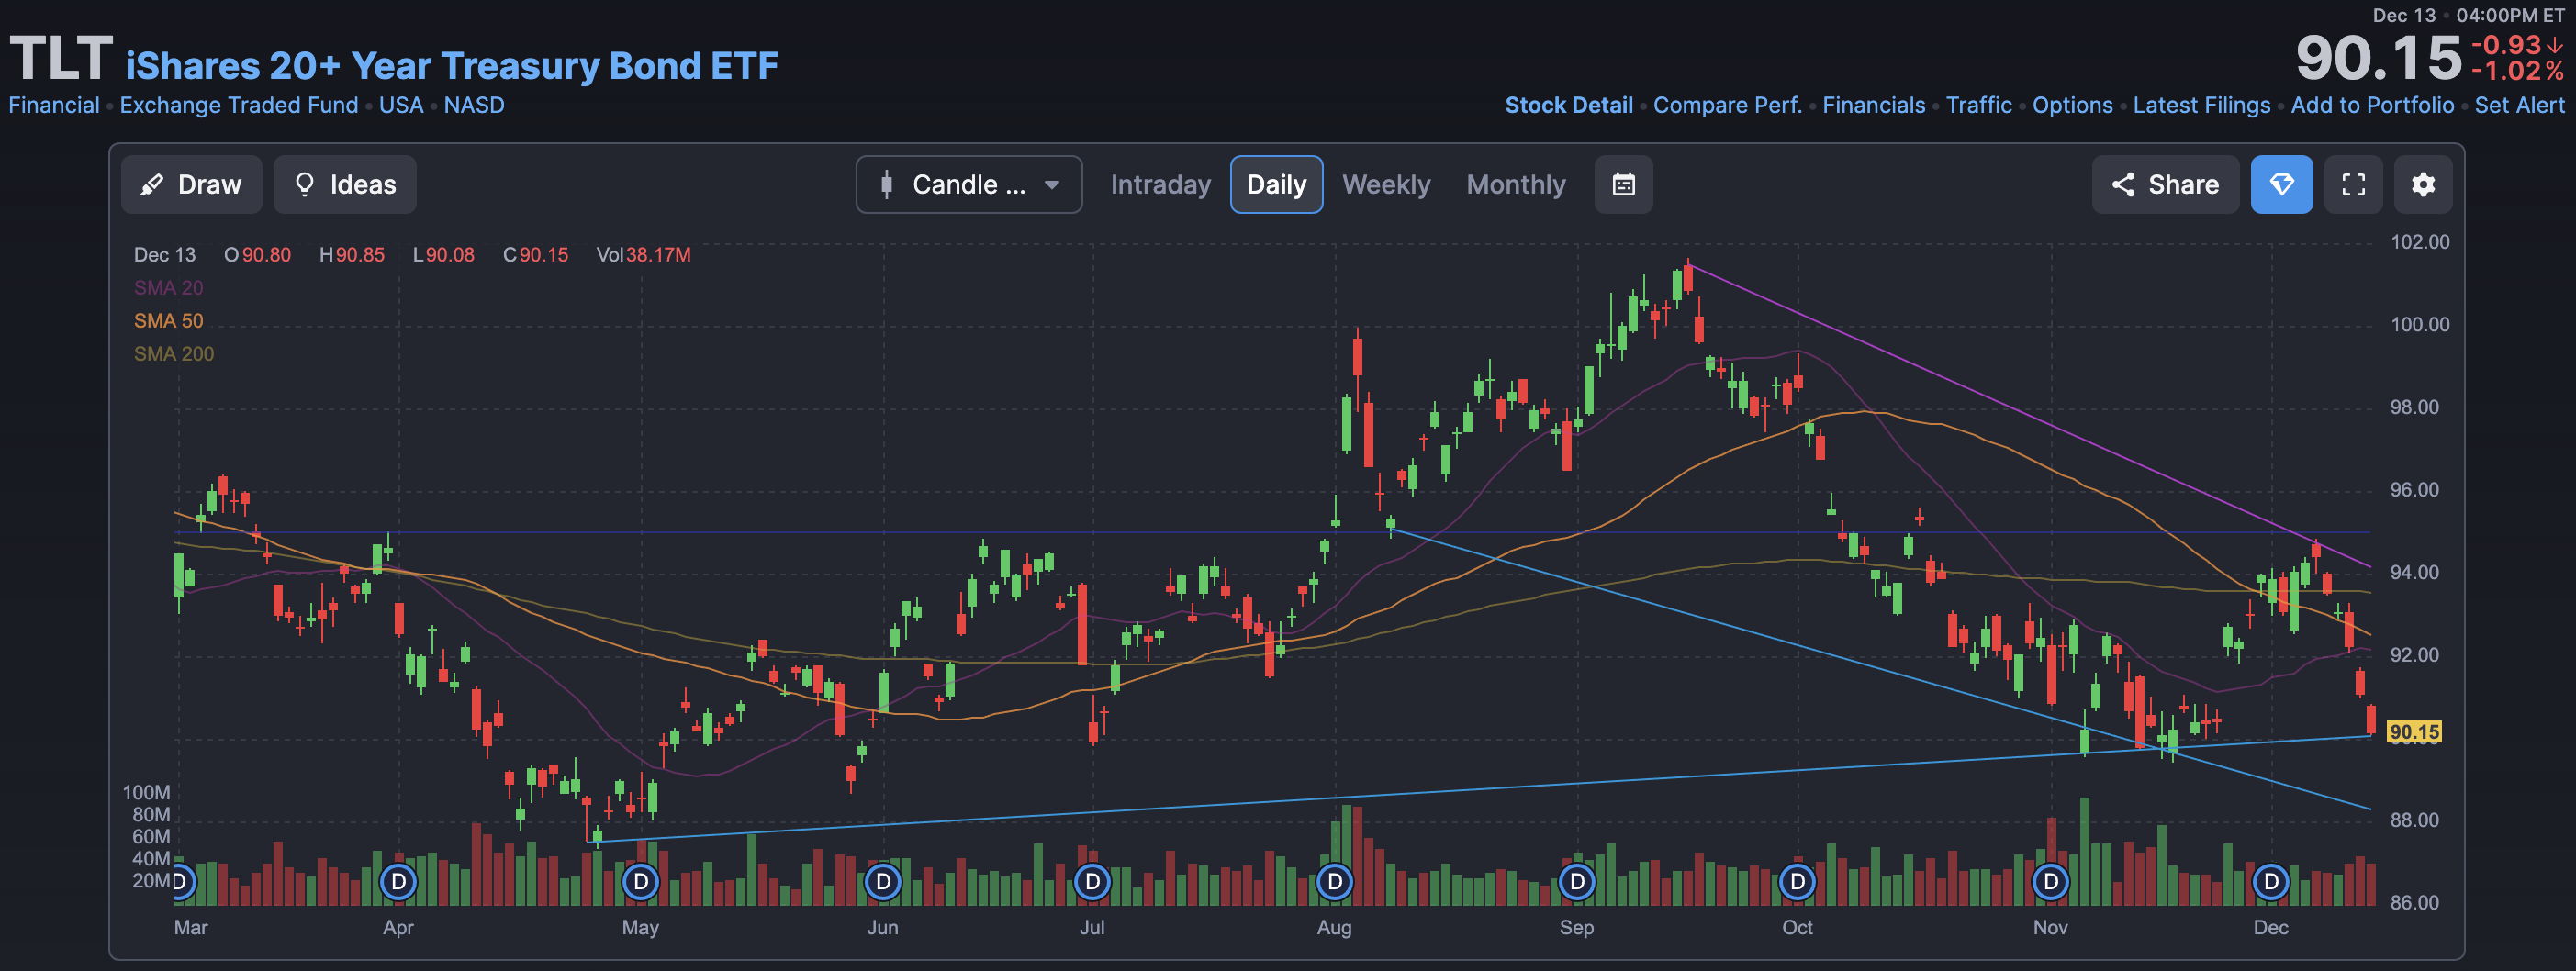Click the Set Alert link
This screenshot has width=2576, height=971.
click(2519, 105)
